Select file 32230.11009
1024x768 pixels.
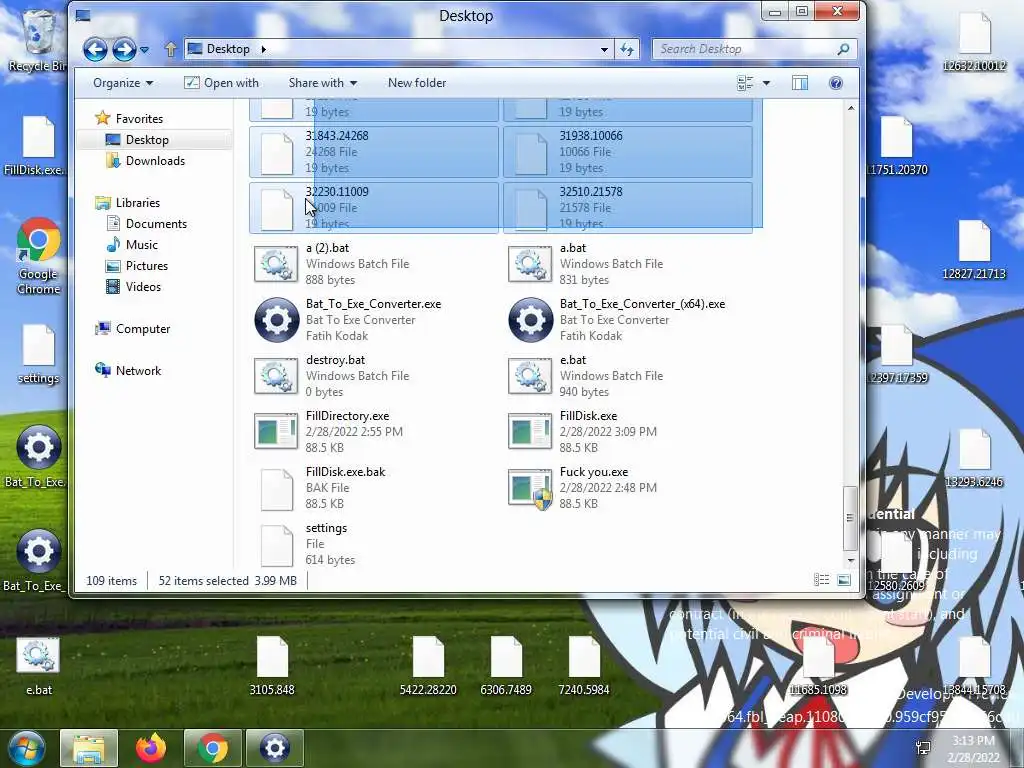pos(374,208)
